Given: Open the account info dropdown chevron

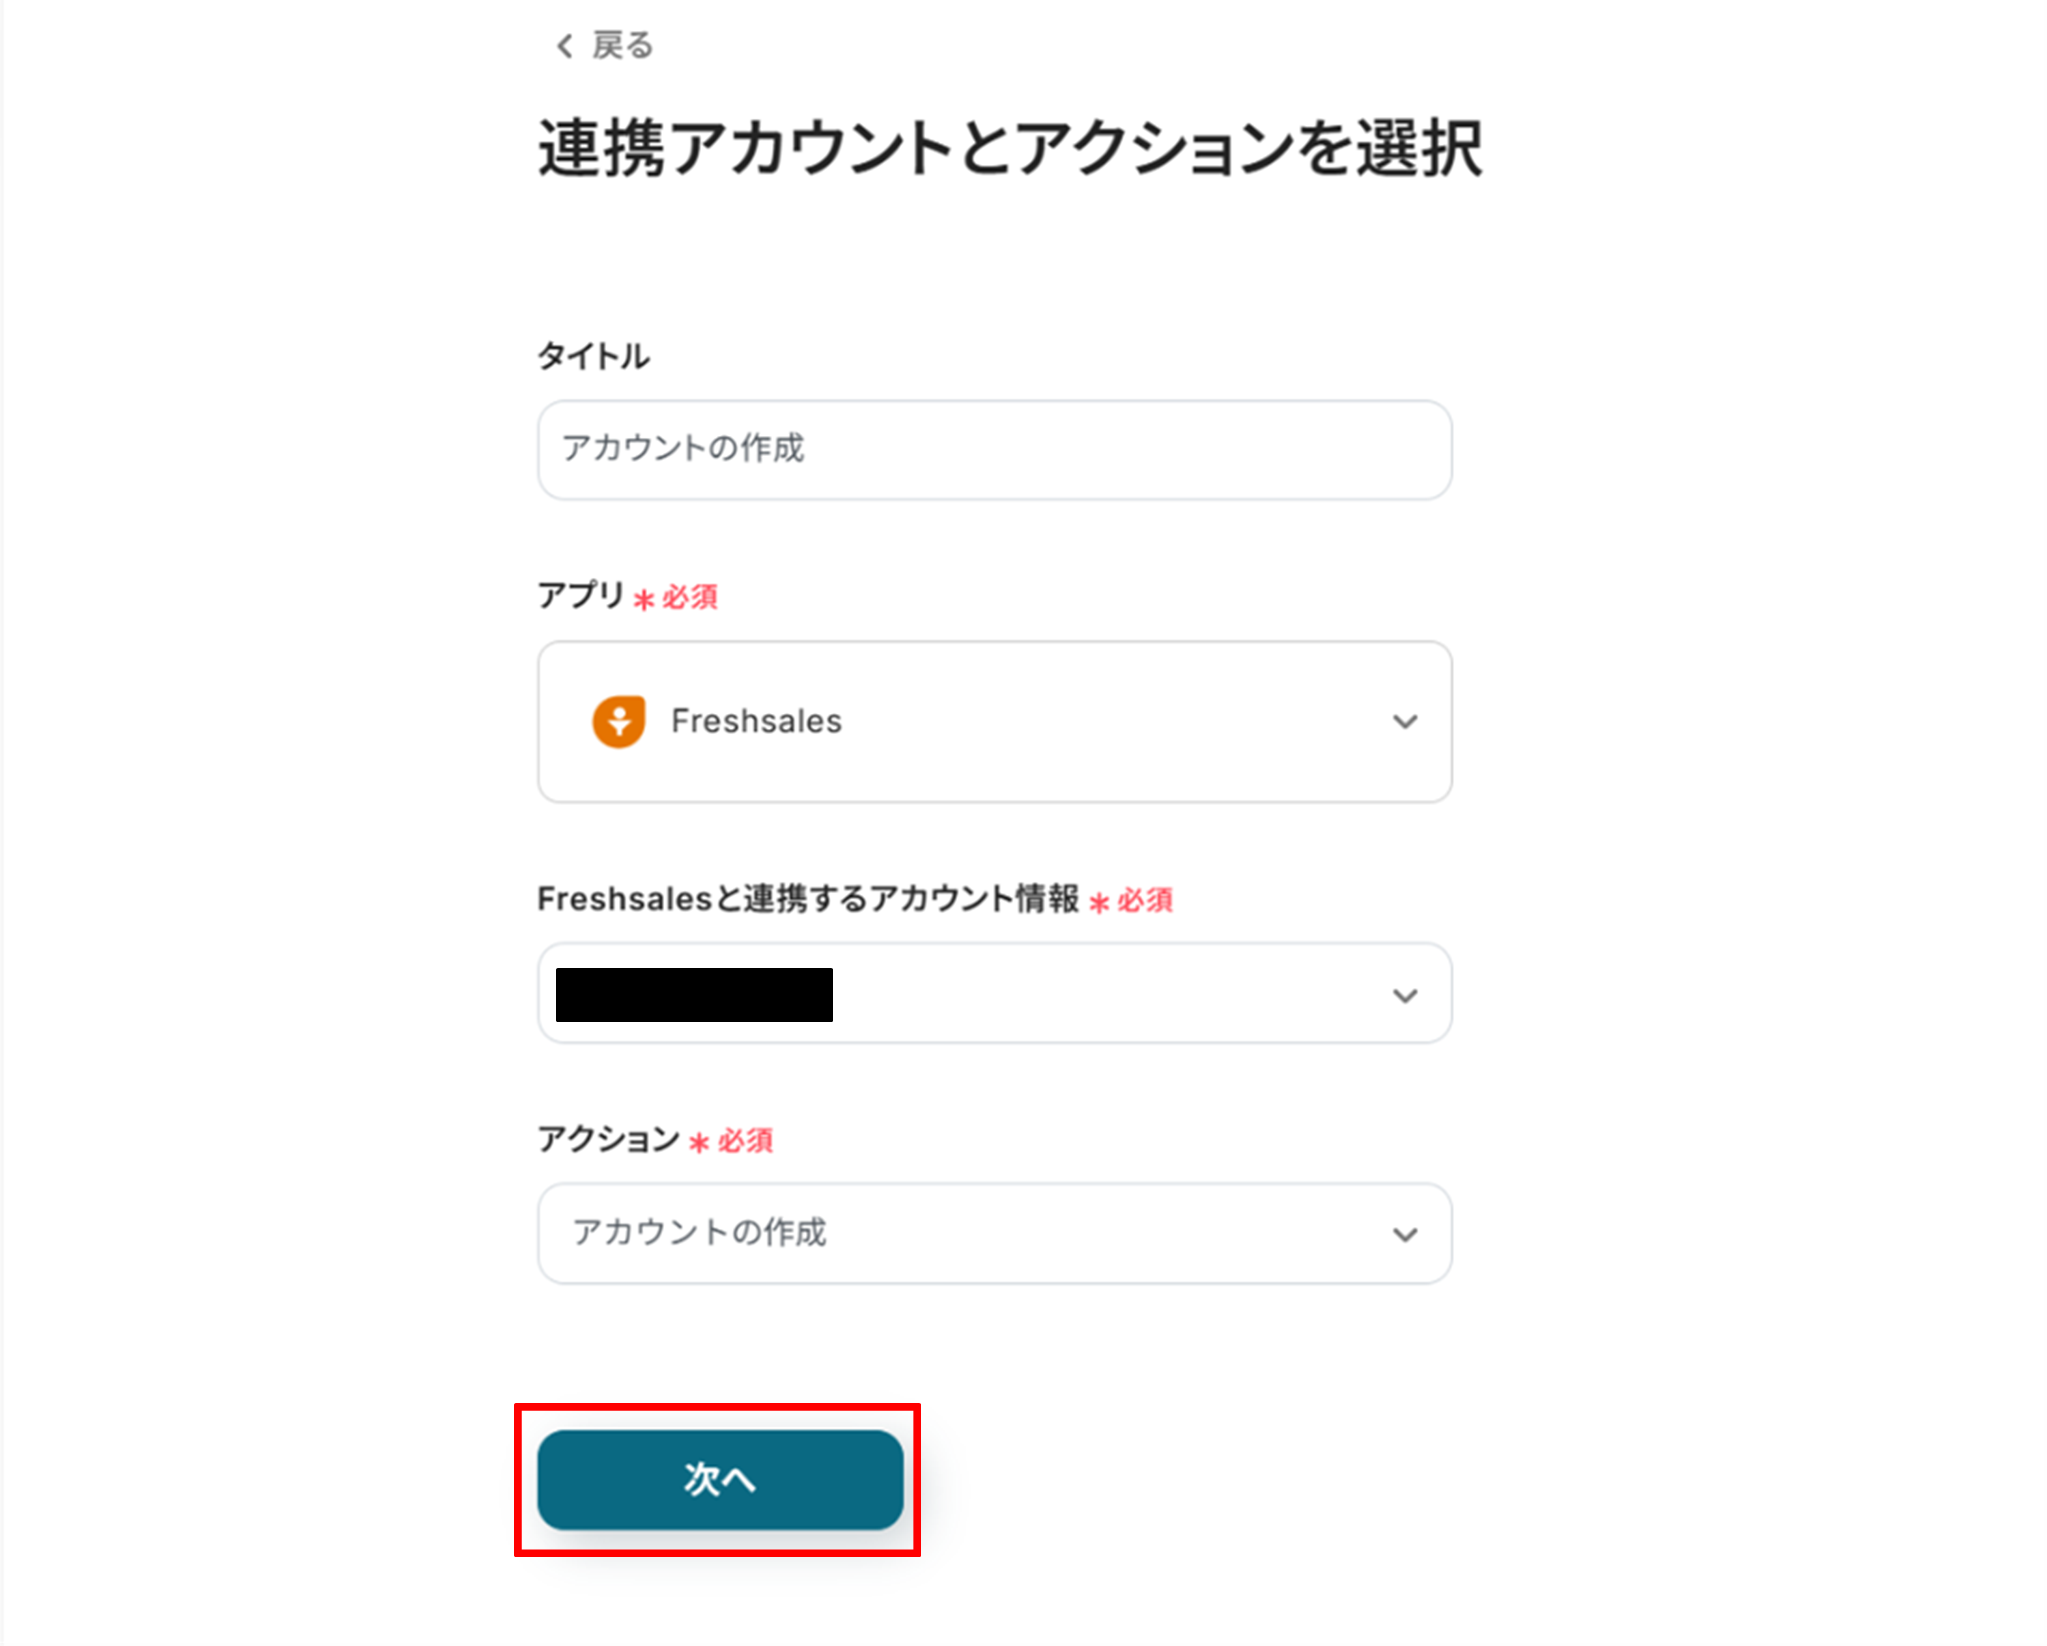Looking at the screenshot, I should coord(1405,996).
